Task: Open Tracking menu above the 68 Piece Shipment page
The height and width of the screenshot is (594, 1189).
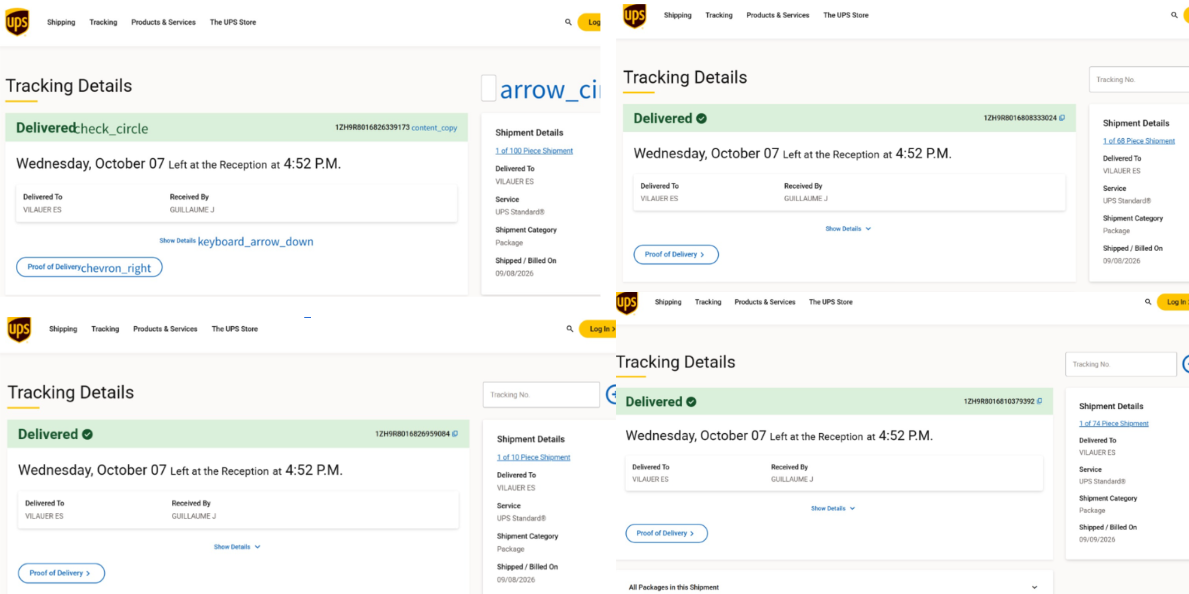Action: pyautogui.click(x=719, y=15)
